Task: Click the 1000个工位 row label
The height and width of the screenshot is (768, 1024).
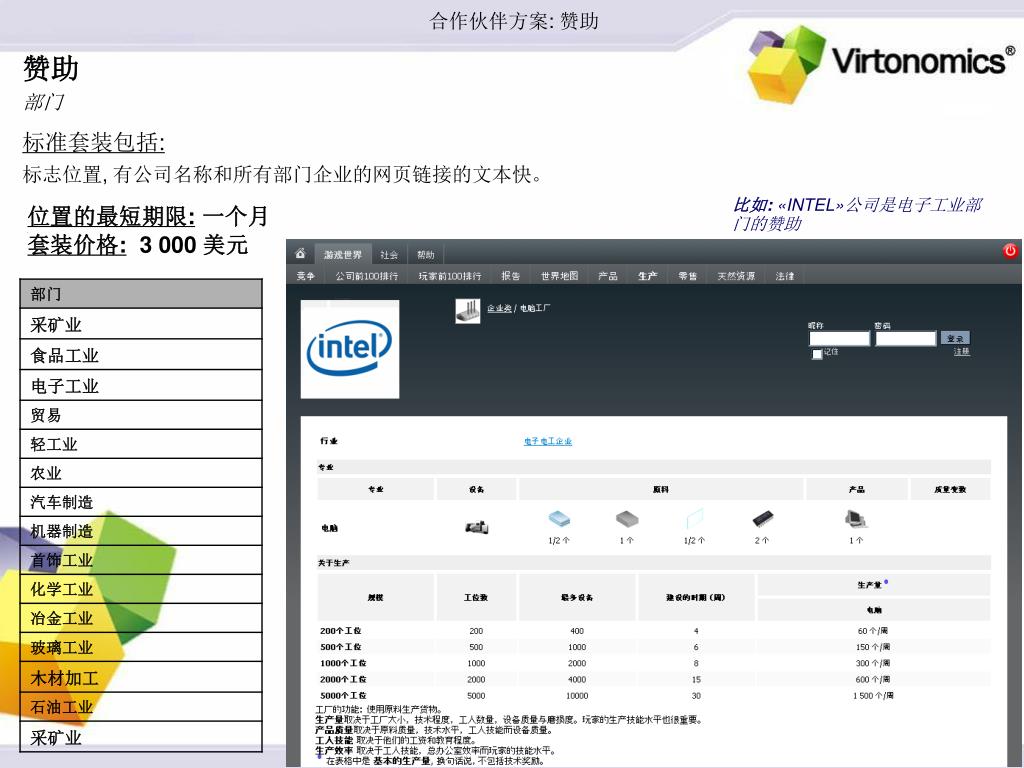Action: pos(343,663)
